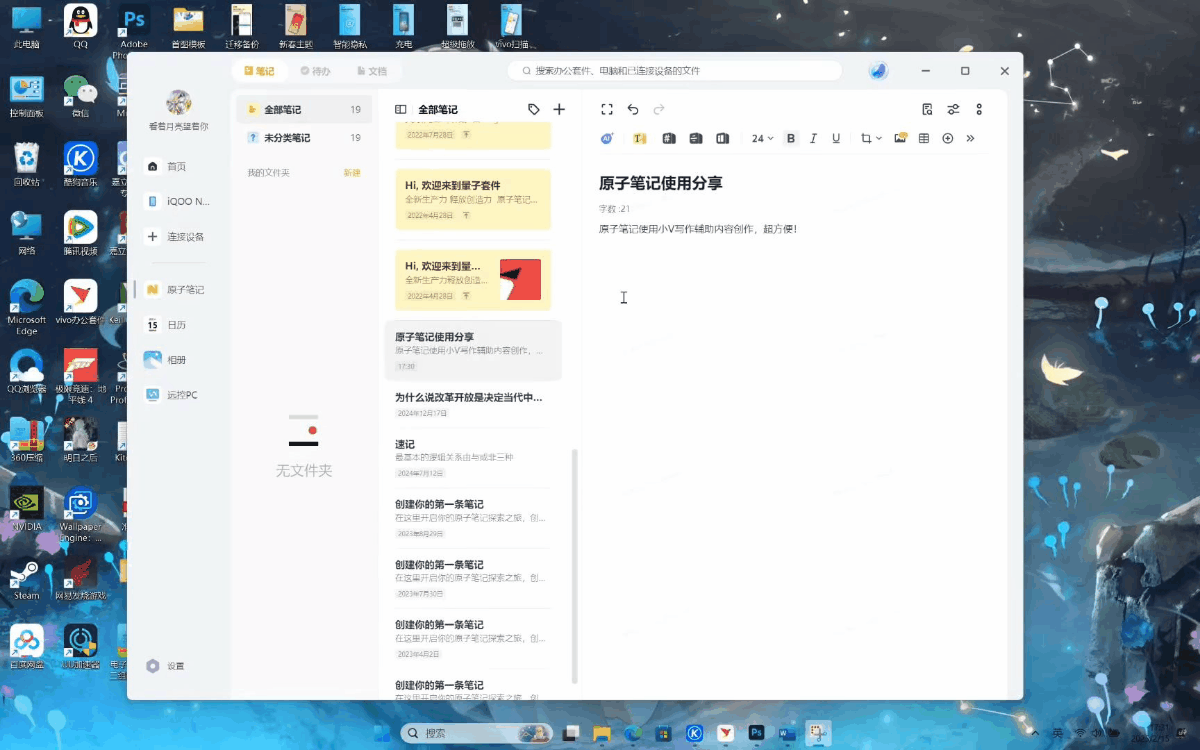Screen dimensions: 1200x750
Task: Open the blue cloud account icon in title bar
Action: tap(878, 71)
